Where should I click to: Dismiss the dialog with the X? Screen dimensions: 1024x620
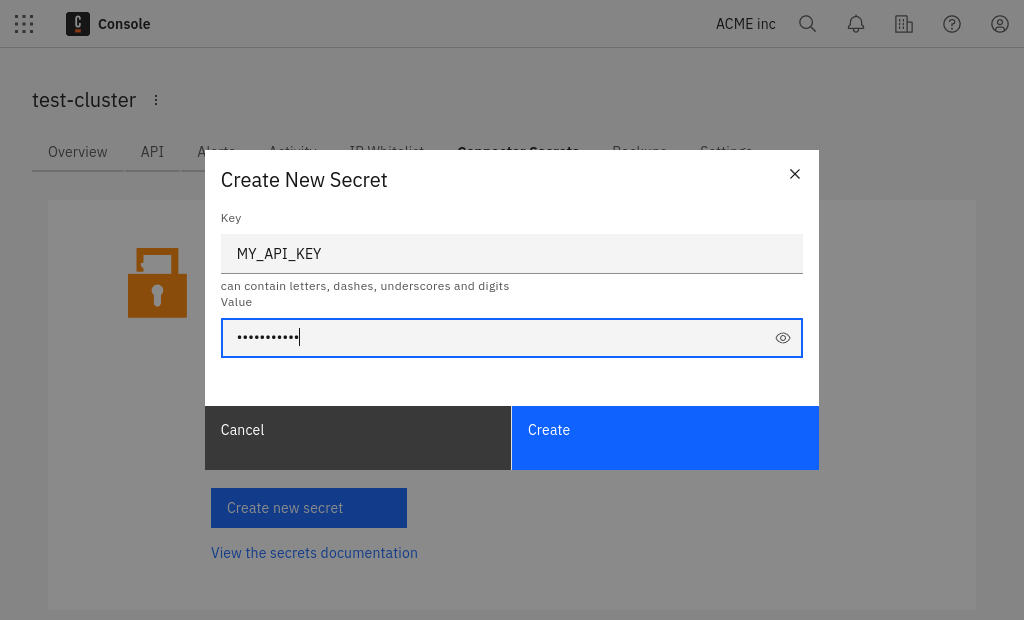[x=795, y=173]
